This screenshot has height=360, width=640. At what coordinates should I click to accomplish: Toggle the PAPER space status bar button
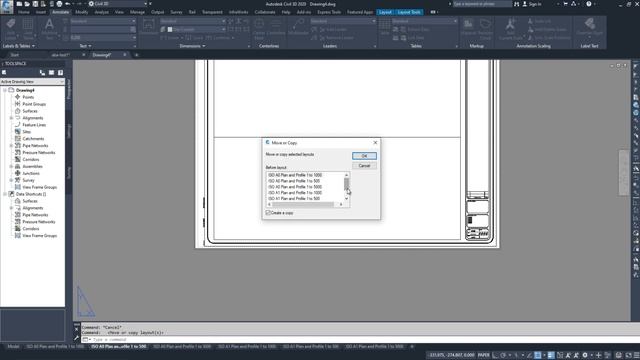(x=484, y=355)
